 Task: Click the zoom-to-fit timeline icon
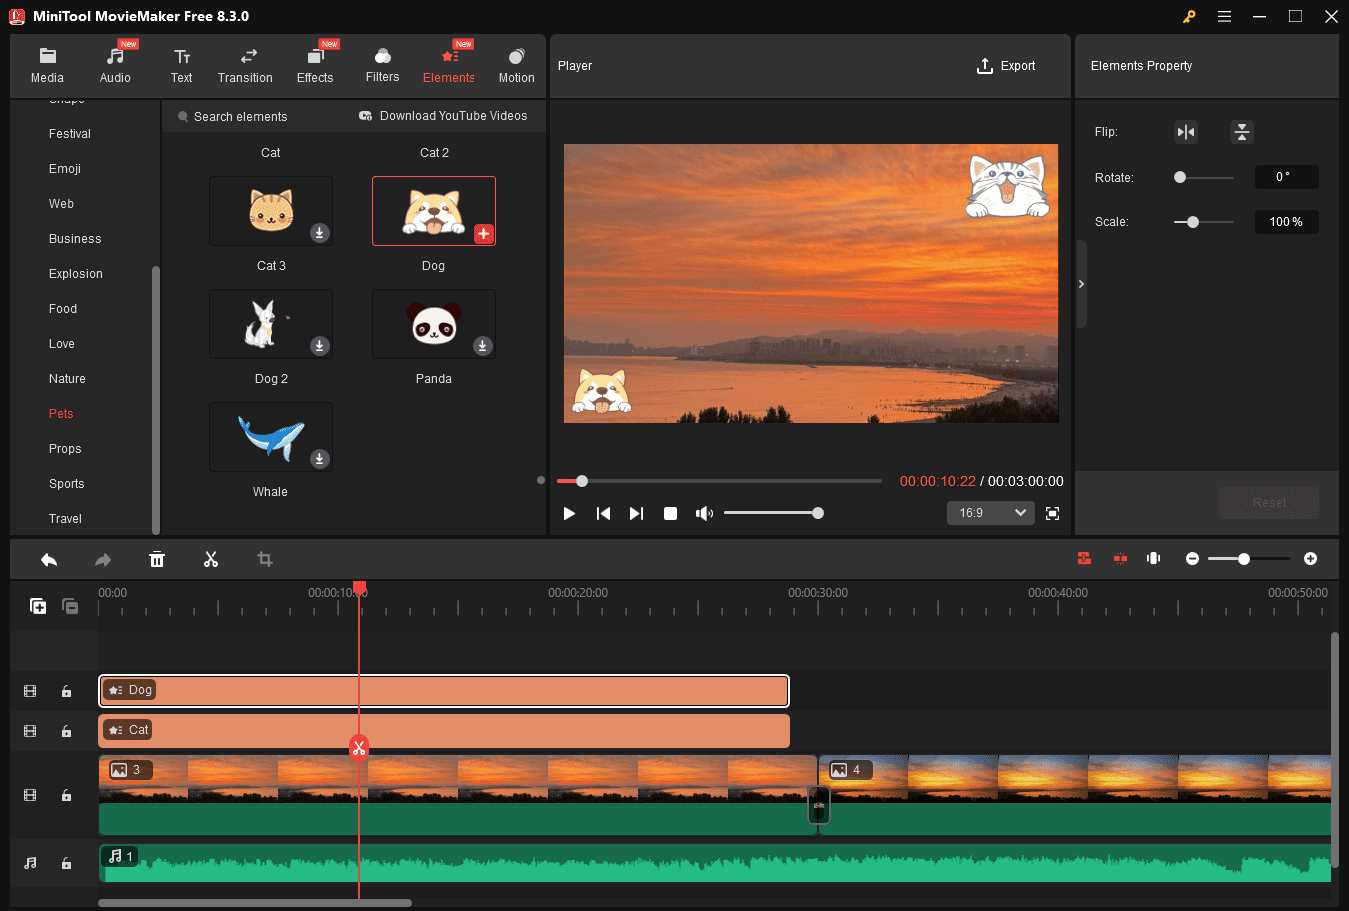[x=1153, y=558]
